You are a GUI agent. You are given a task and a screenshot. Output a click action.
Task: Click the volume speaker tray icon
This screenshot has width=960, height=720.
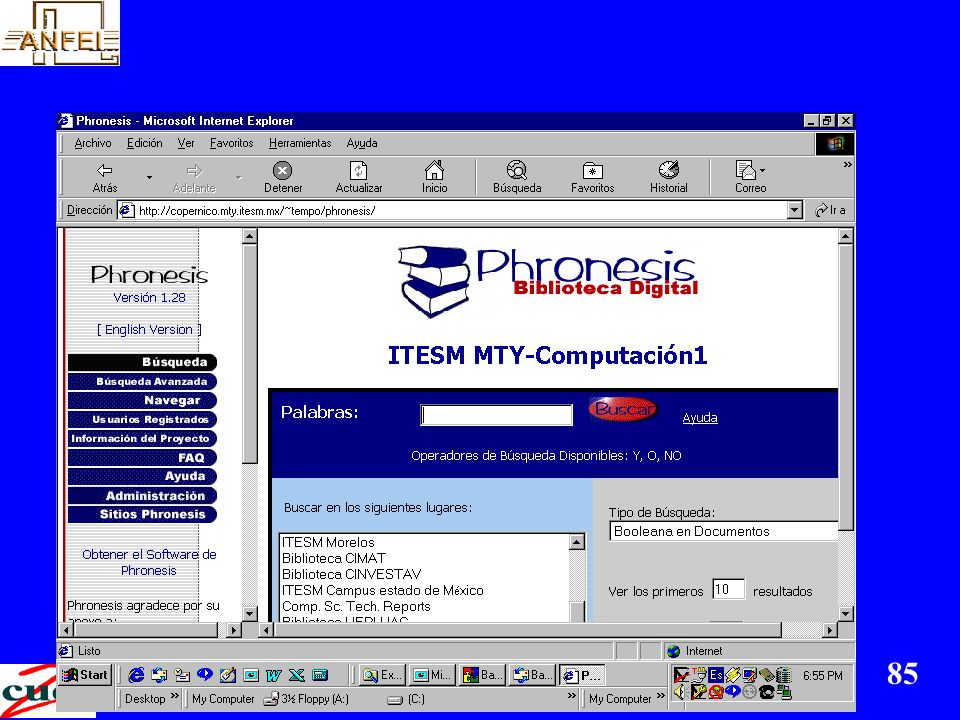coord(679,692)
